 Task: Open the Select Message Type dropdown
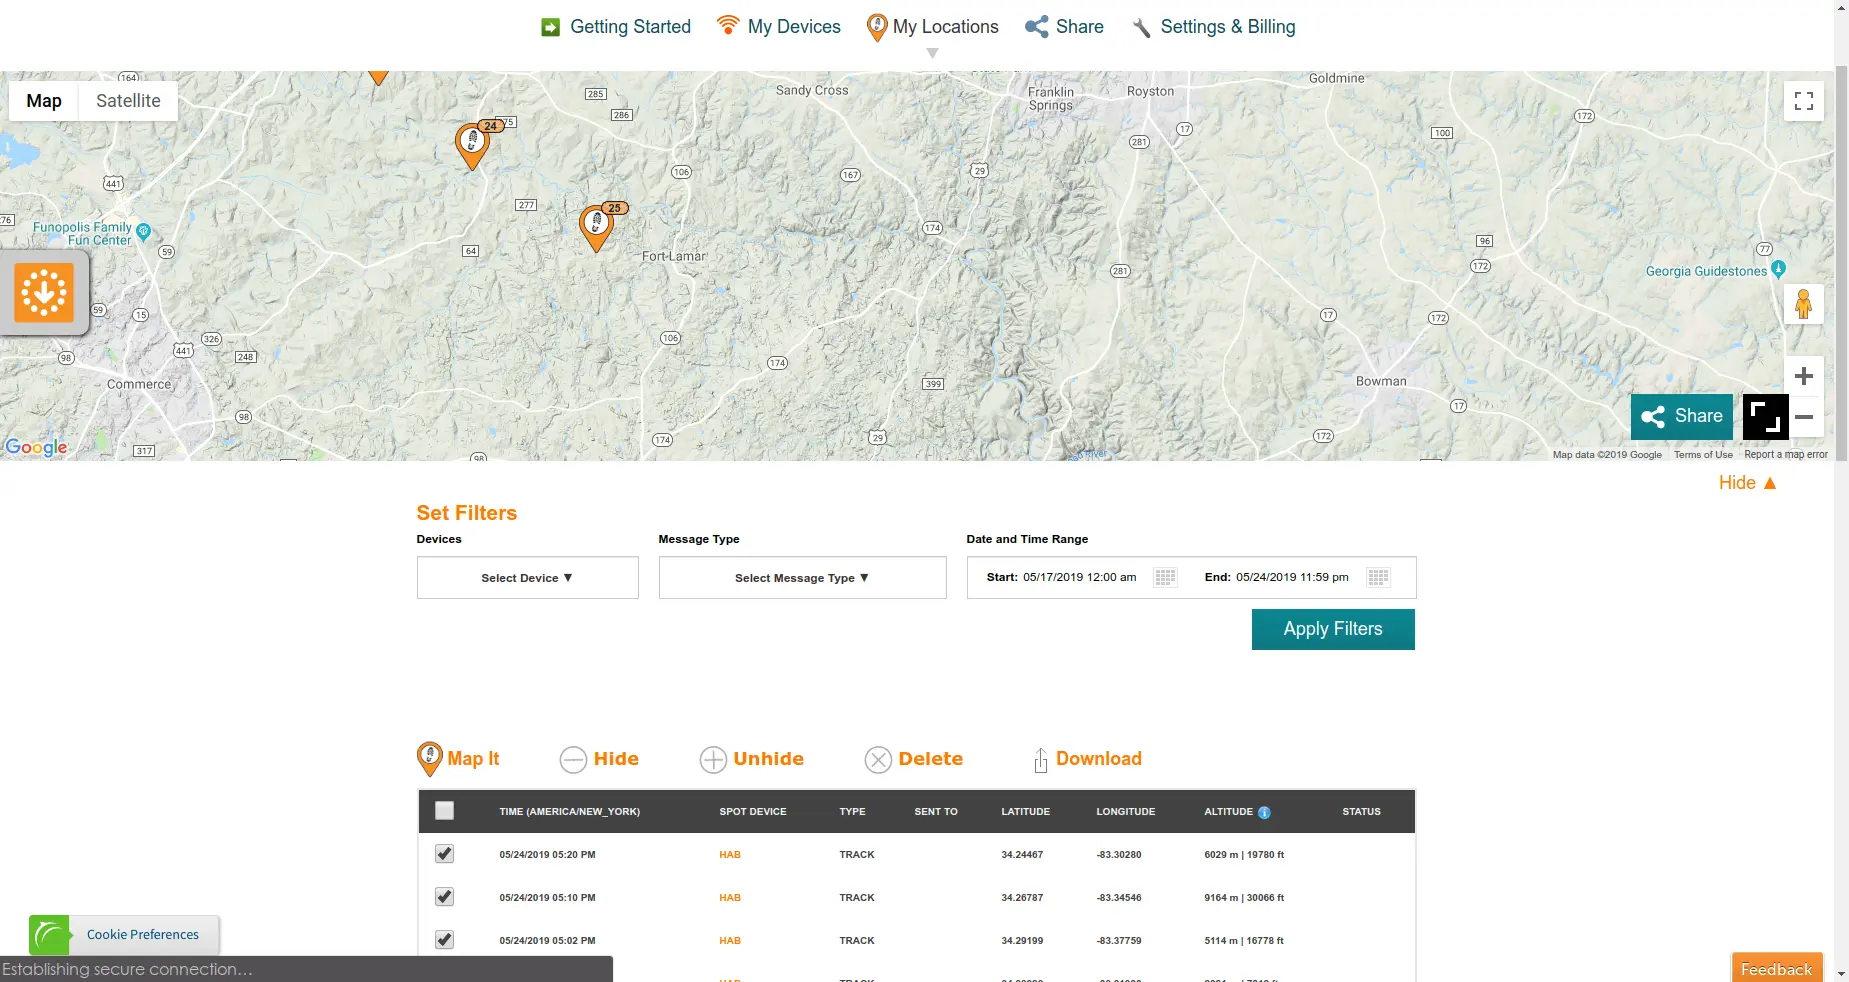[801, 577]
